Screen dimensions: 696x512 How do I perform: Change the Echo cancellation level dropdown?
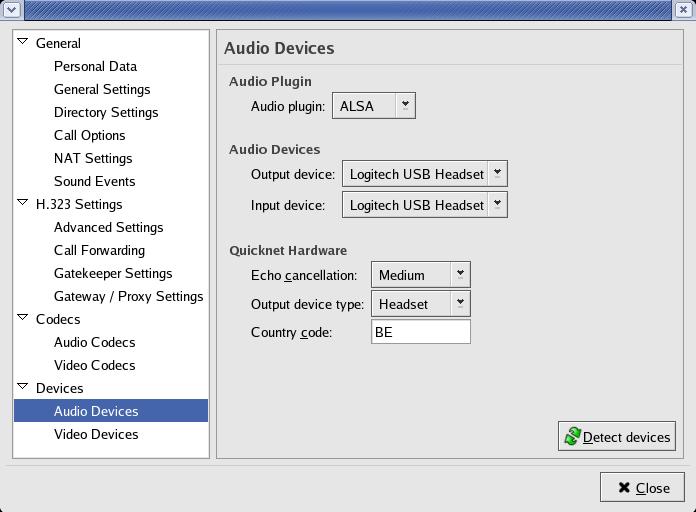[420, 275]
